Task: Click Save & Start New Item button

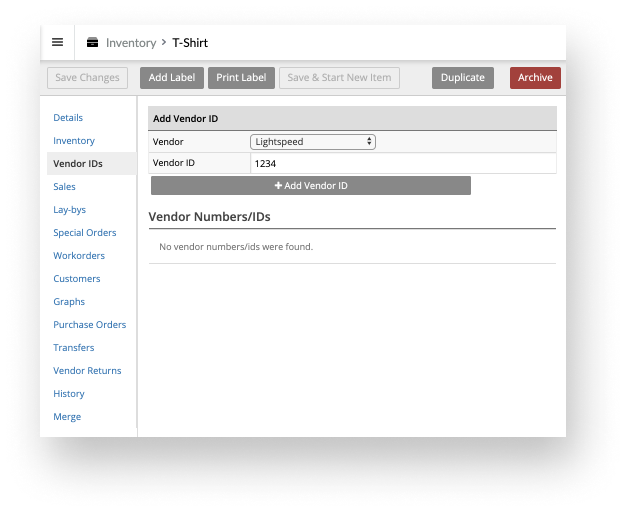Action: click(339, 77)
